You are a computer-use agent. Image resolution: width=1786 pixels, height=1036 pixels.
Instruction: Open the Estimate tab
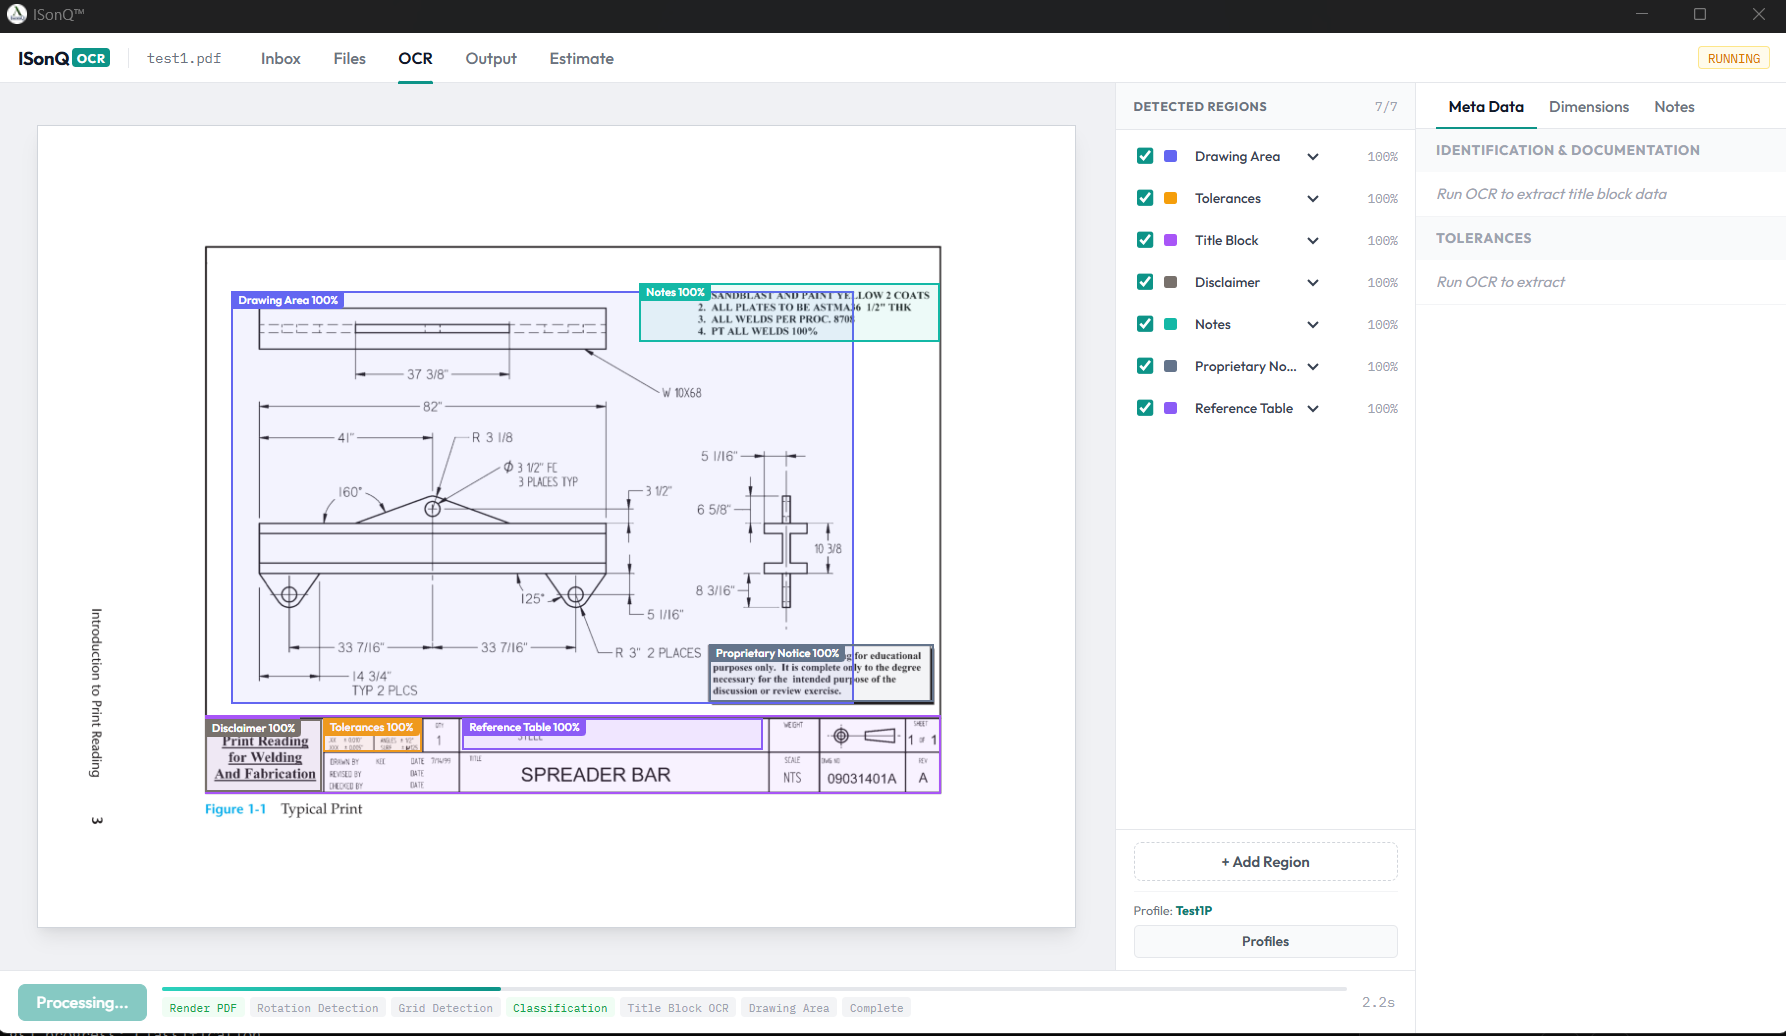581,58
